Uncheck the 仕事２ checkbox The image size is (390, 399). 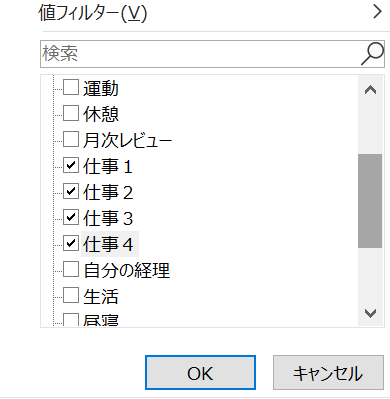pos(71,191)
